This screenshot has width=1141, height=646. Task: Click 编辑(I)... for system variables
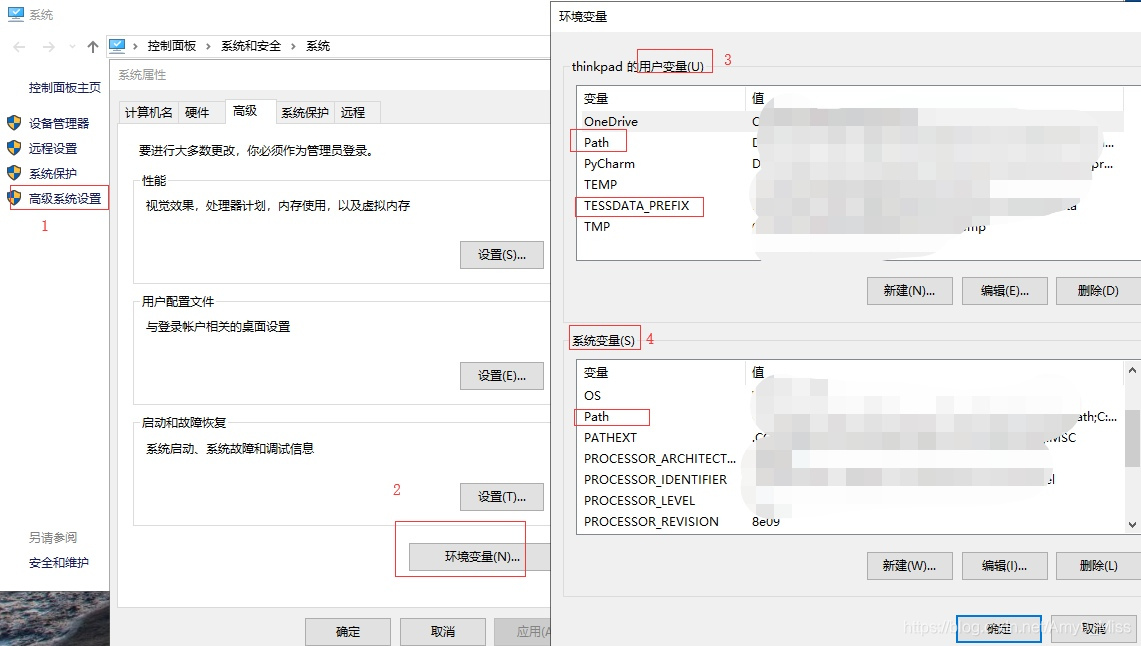tap(1004, 565)
